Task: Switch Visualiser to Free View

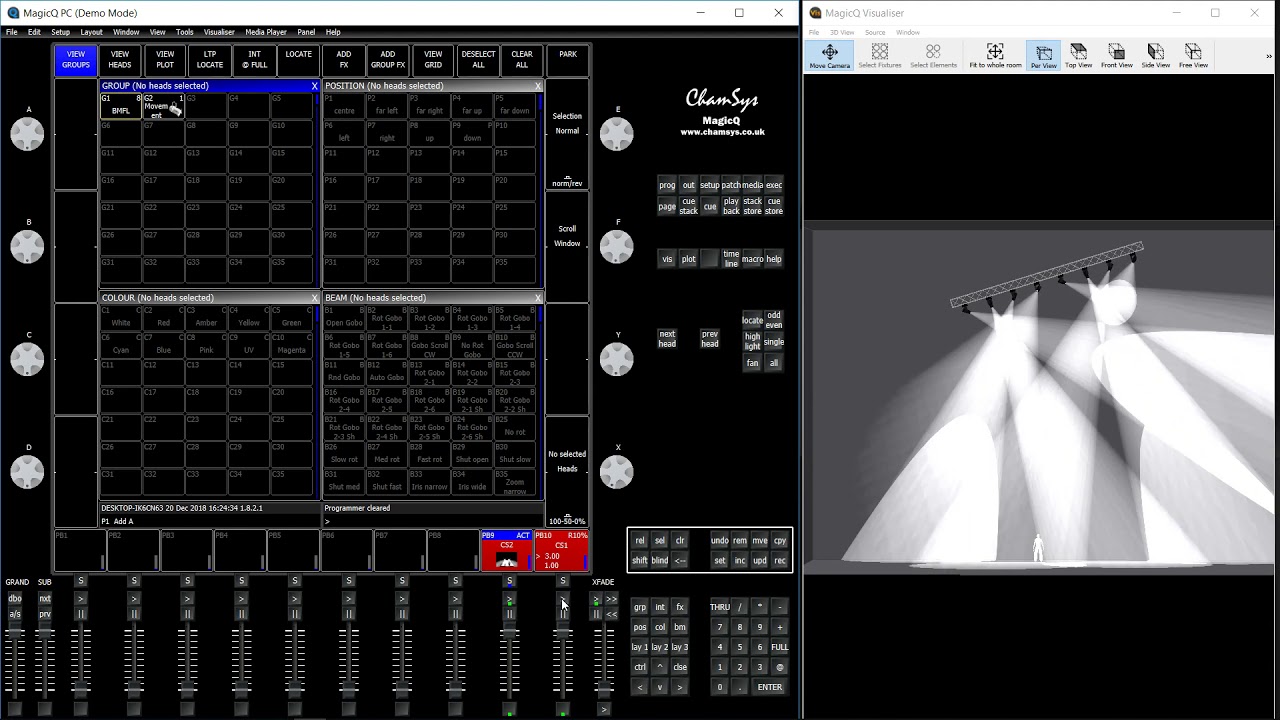Action: point(1193,56)
